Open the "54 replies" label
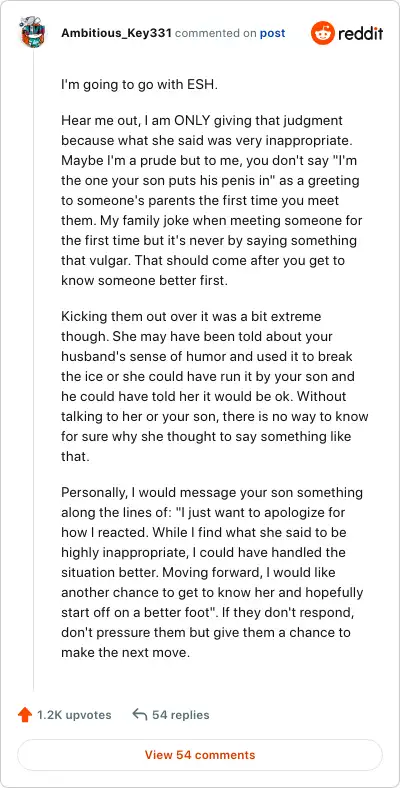The height and width of the screenshot is (788, 400). [180, 715]
